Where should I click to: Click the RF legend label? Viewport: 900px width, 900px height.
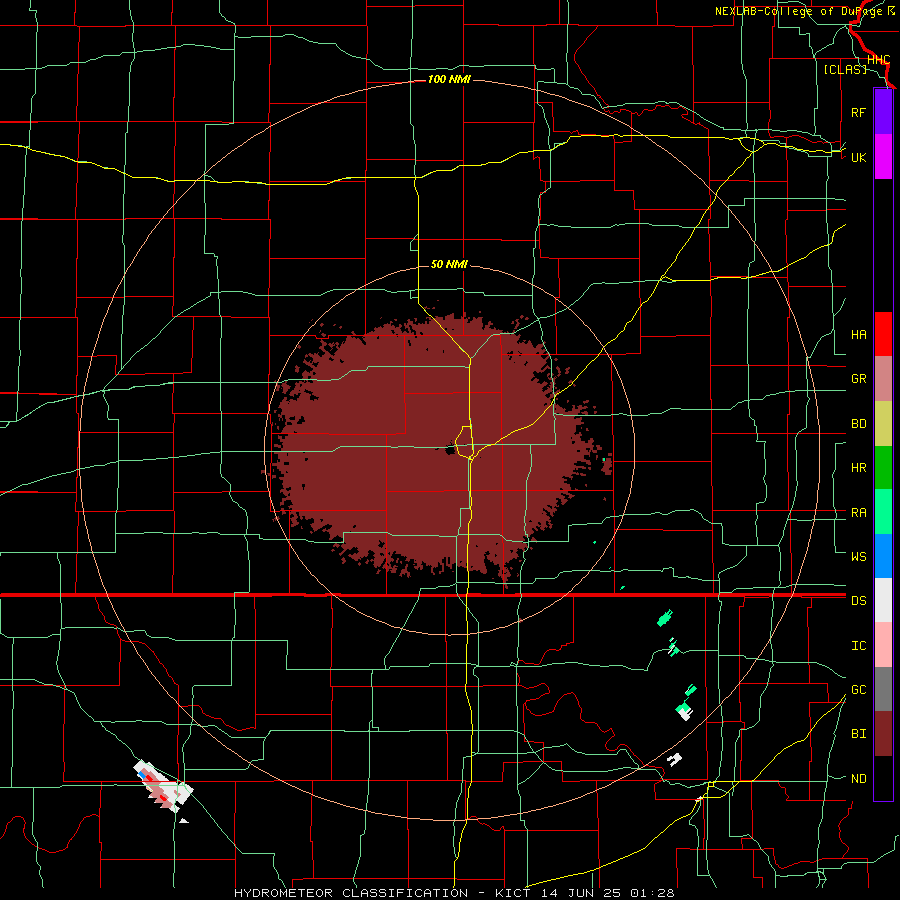[x=858, y=112]
